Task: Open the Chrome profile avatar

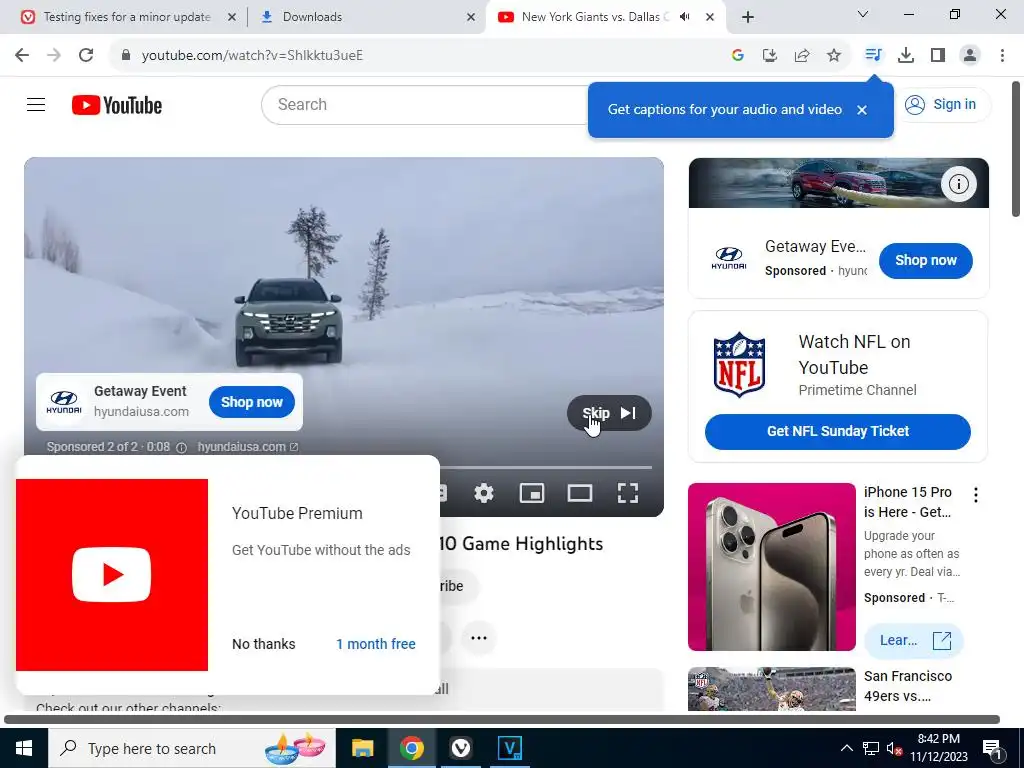Action: click(x=970, y=56)
